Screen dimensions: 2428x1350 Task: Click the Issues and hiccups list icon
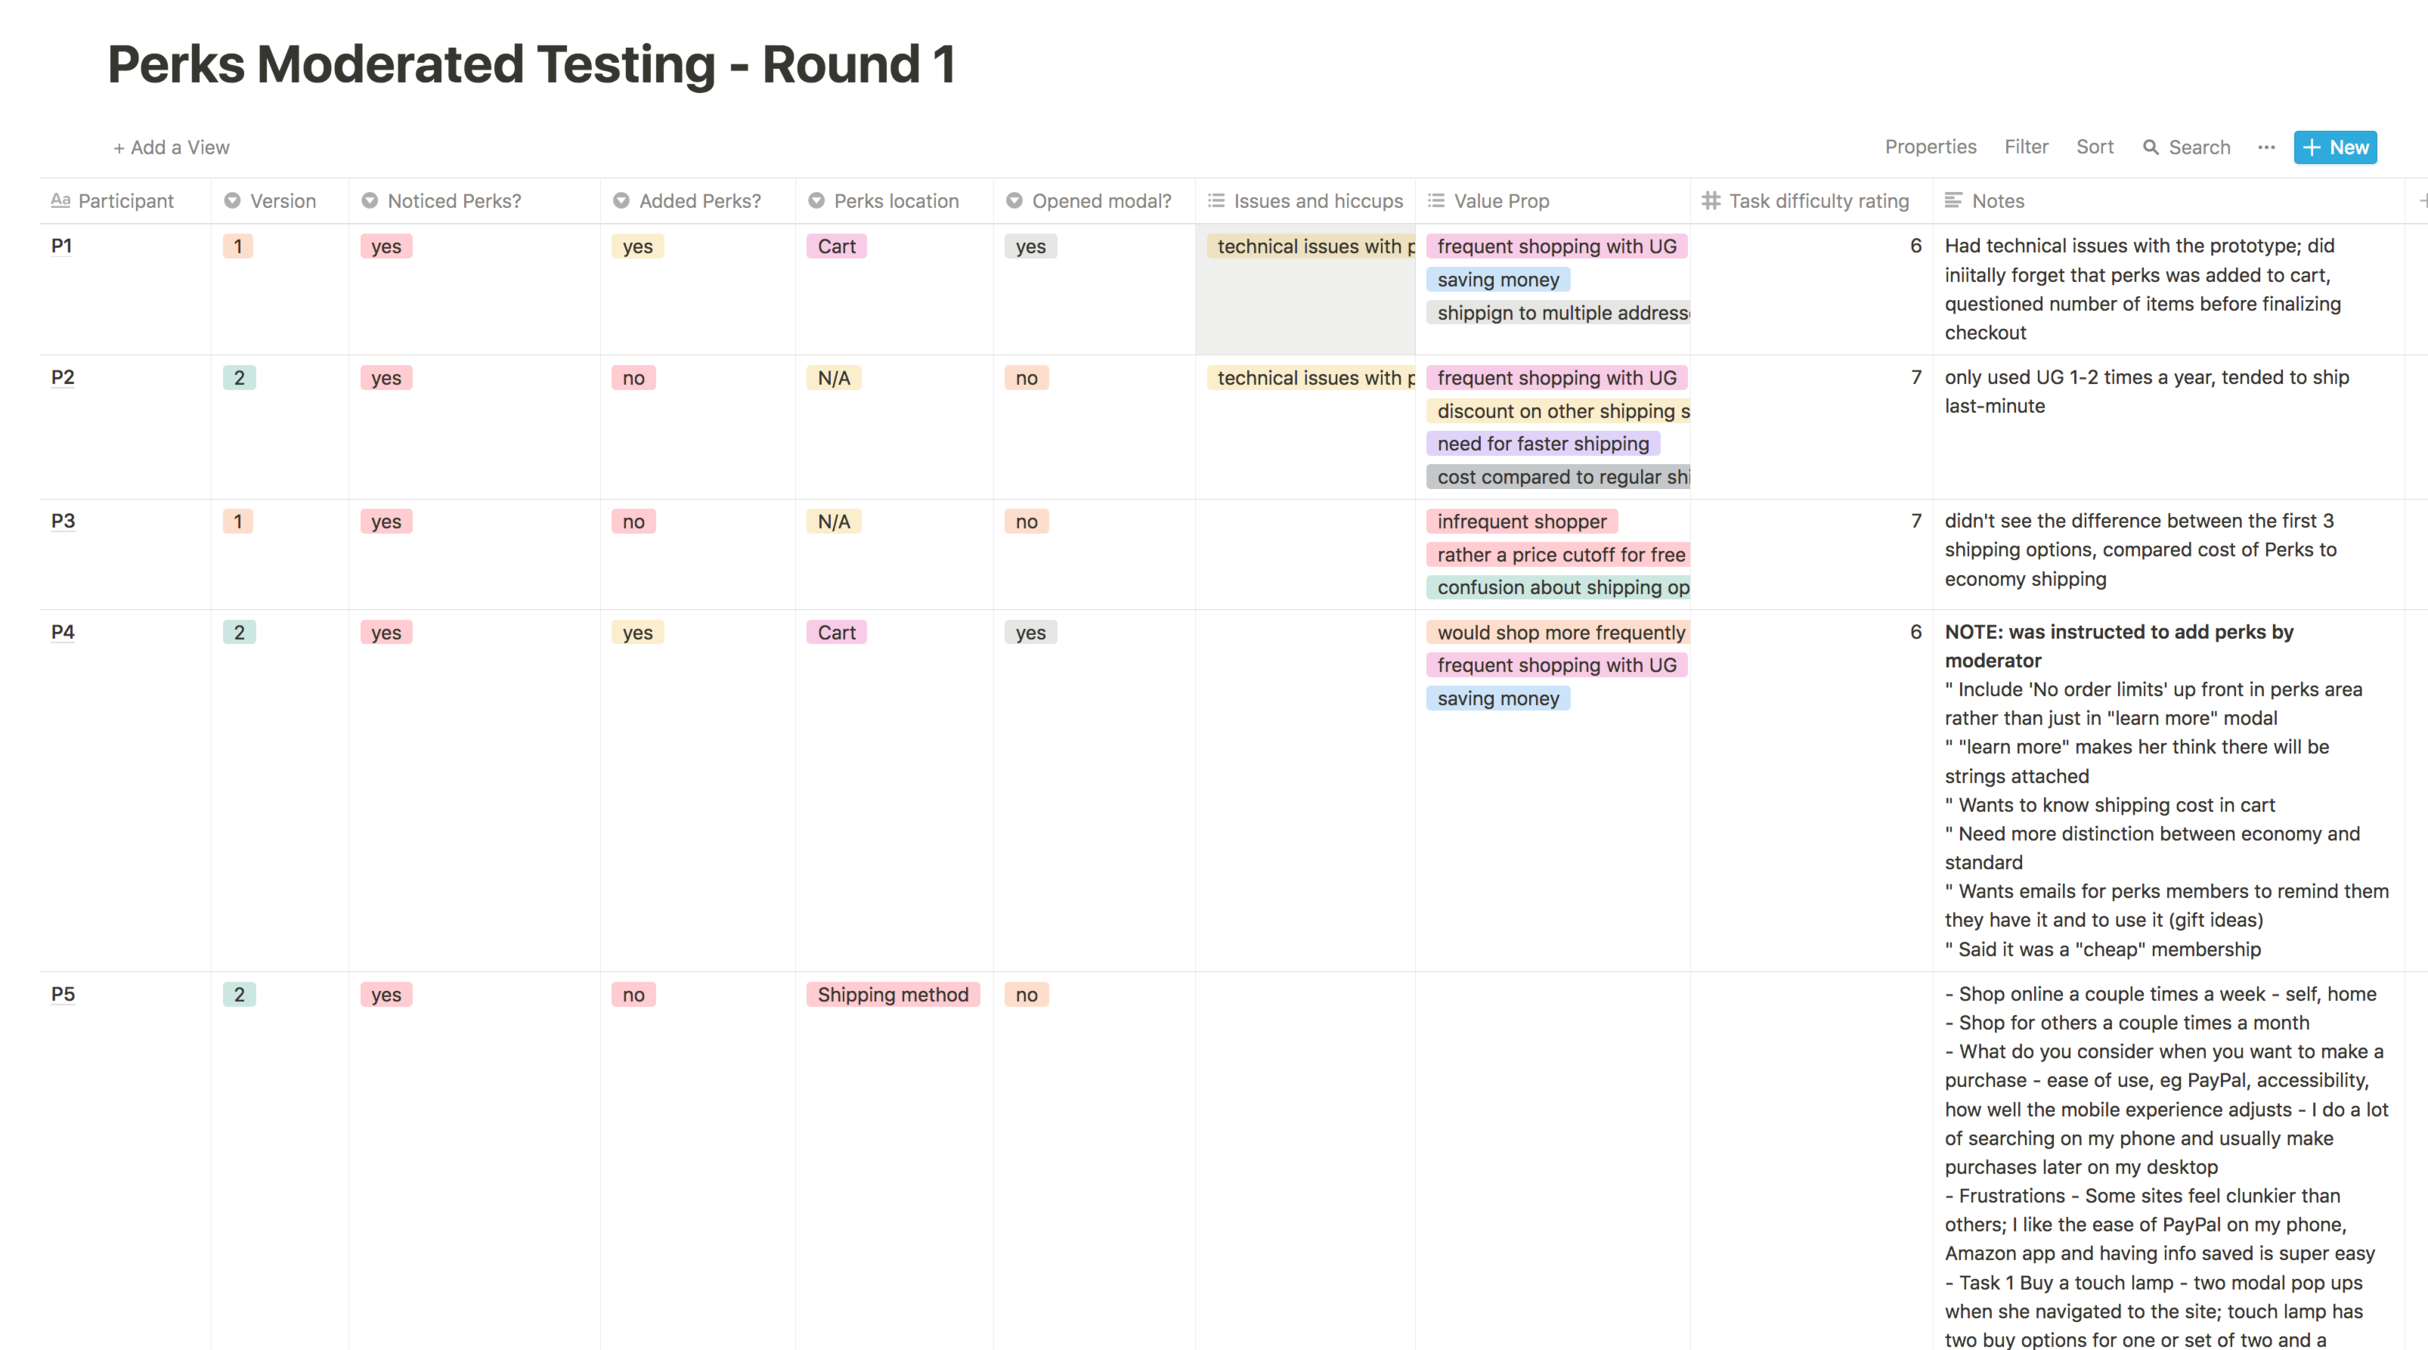pyautogui.click(x=1216, y=201)
